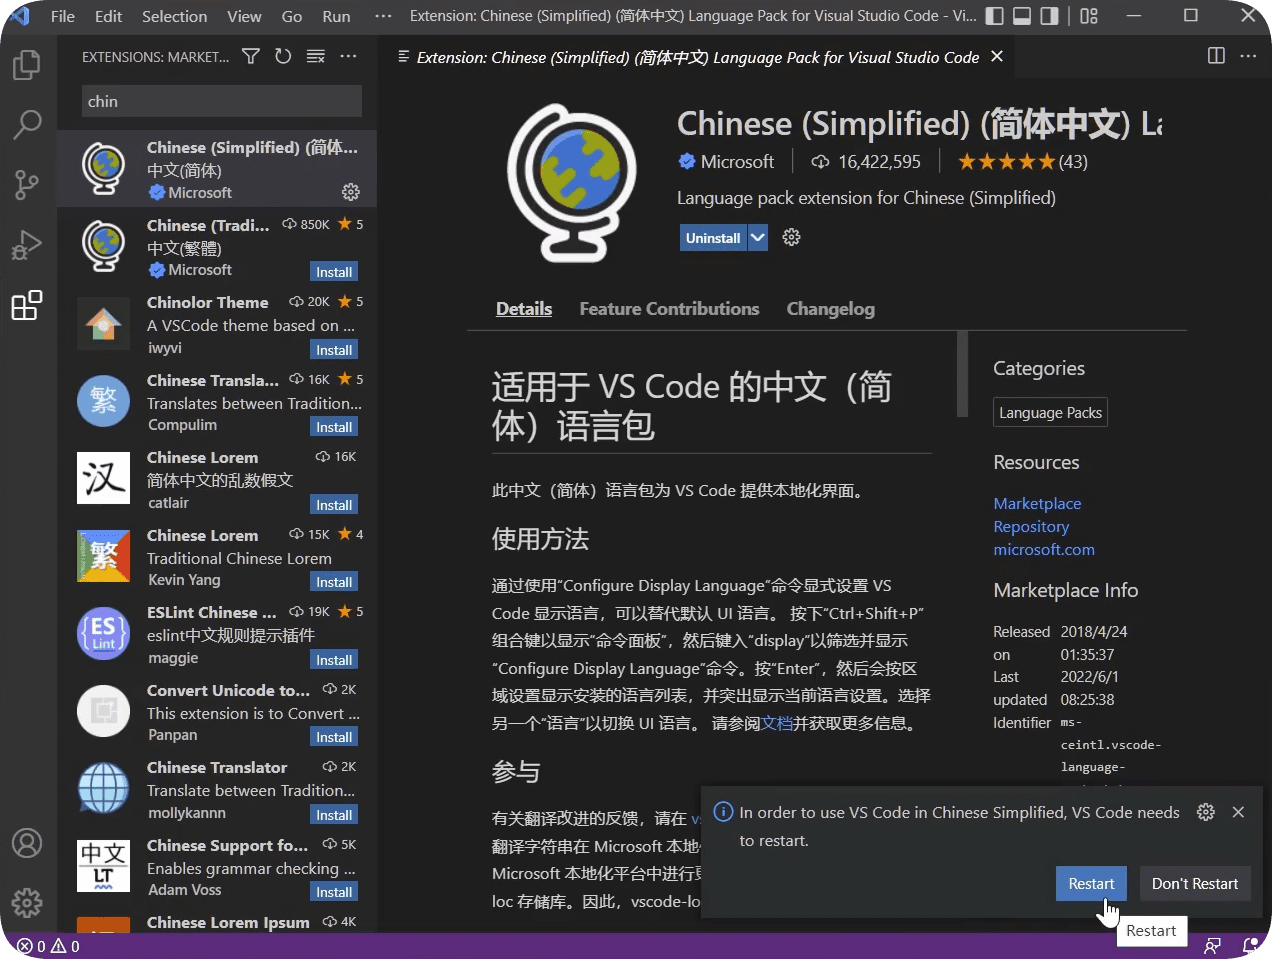Open the Run and Debug view

coord(27,245)
